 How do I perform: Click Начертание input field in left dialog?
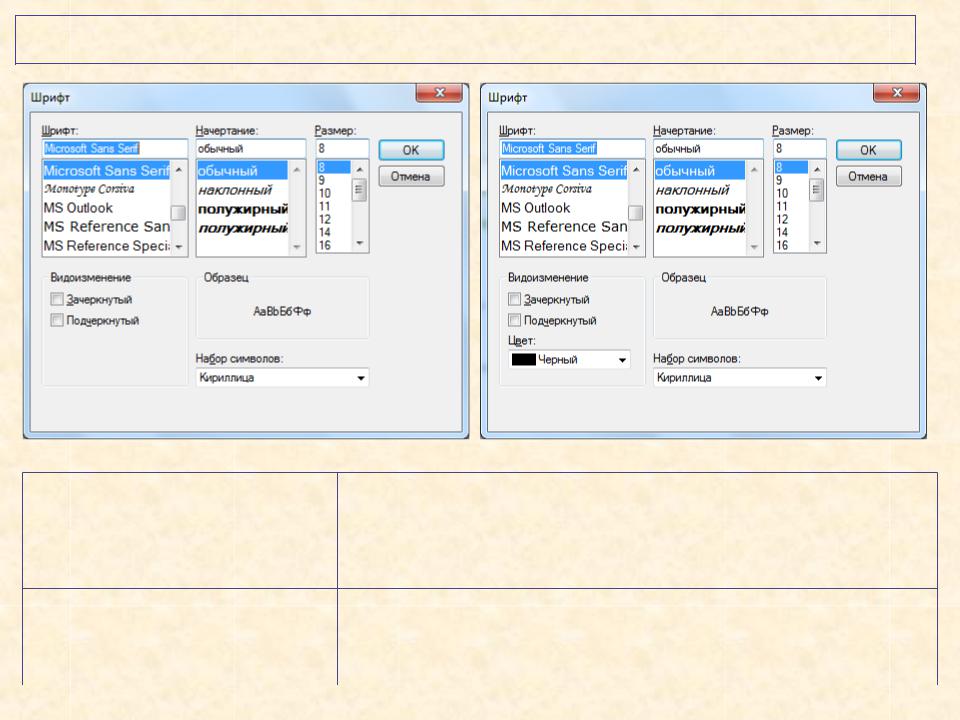250,148
